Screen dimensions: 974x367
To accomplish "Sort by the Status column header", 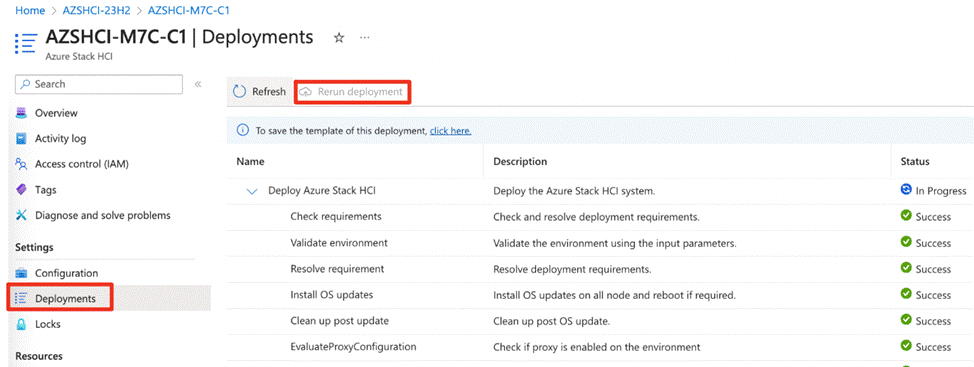I will [915, 161].
